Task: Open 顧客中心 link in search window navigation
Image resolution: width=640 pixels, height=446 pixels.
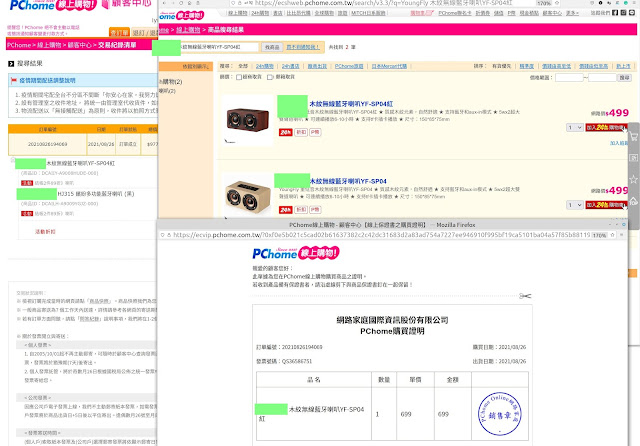Action: tap(552, 13)
